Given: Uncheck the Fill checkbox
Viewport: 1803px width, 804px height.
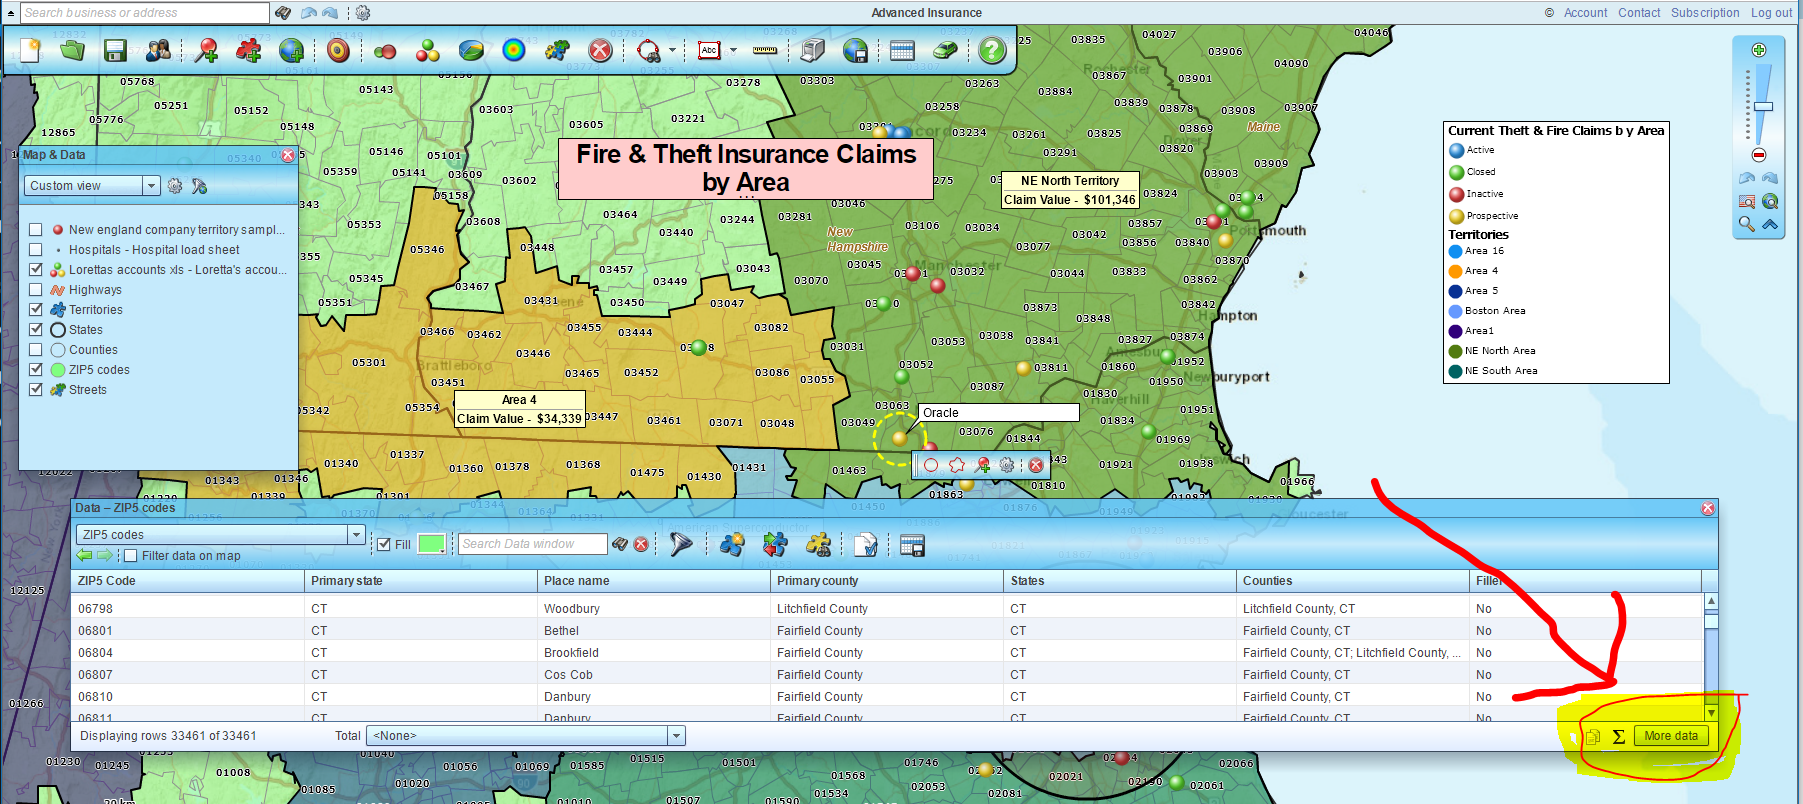Looking at the screenshot, I should pos(384,545).
